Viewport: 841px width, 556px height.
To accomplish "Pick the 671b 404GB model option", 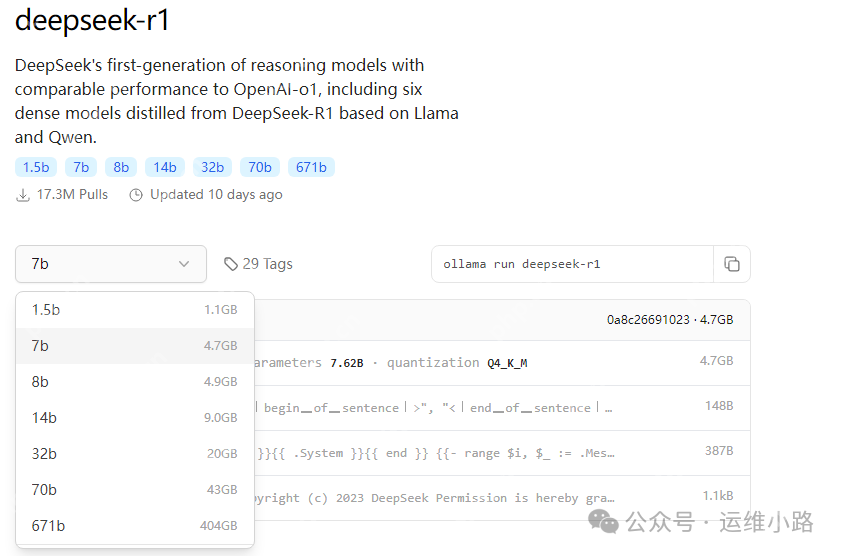I will click(x=135, y=525).
